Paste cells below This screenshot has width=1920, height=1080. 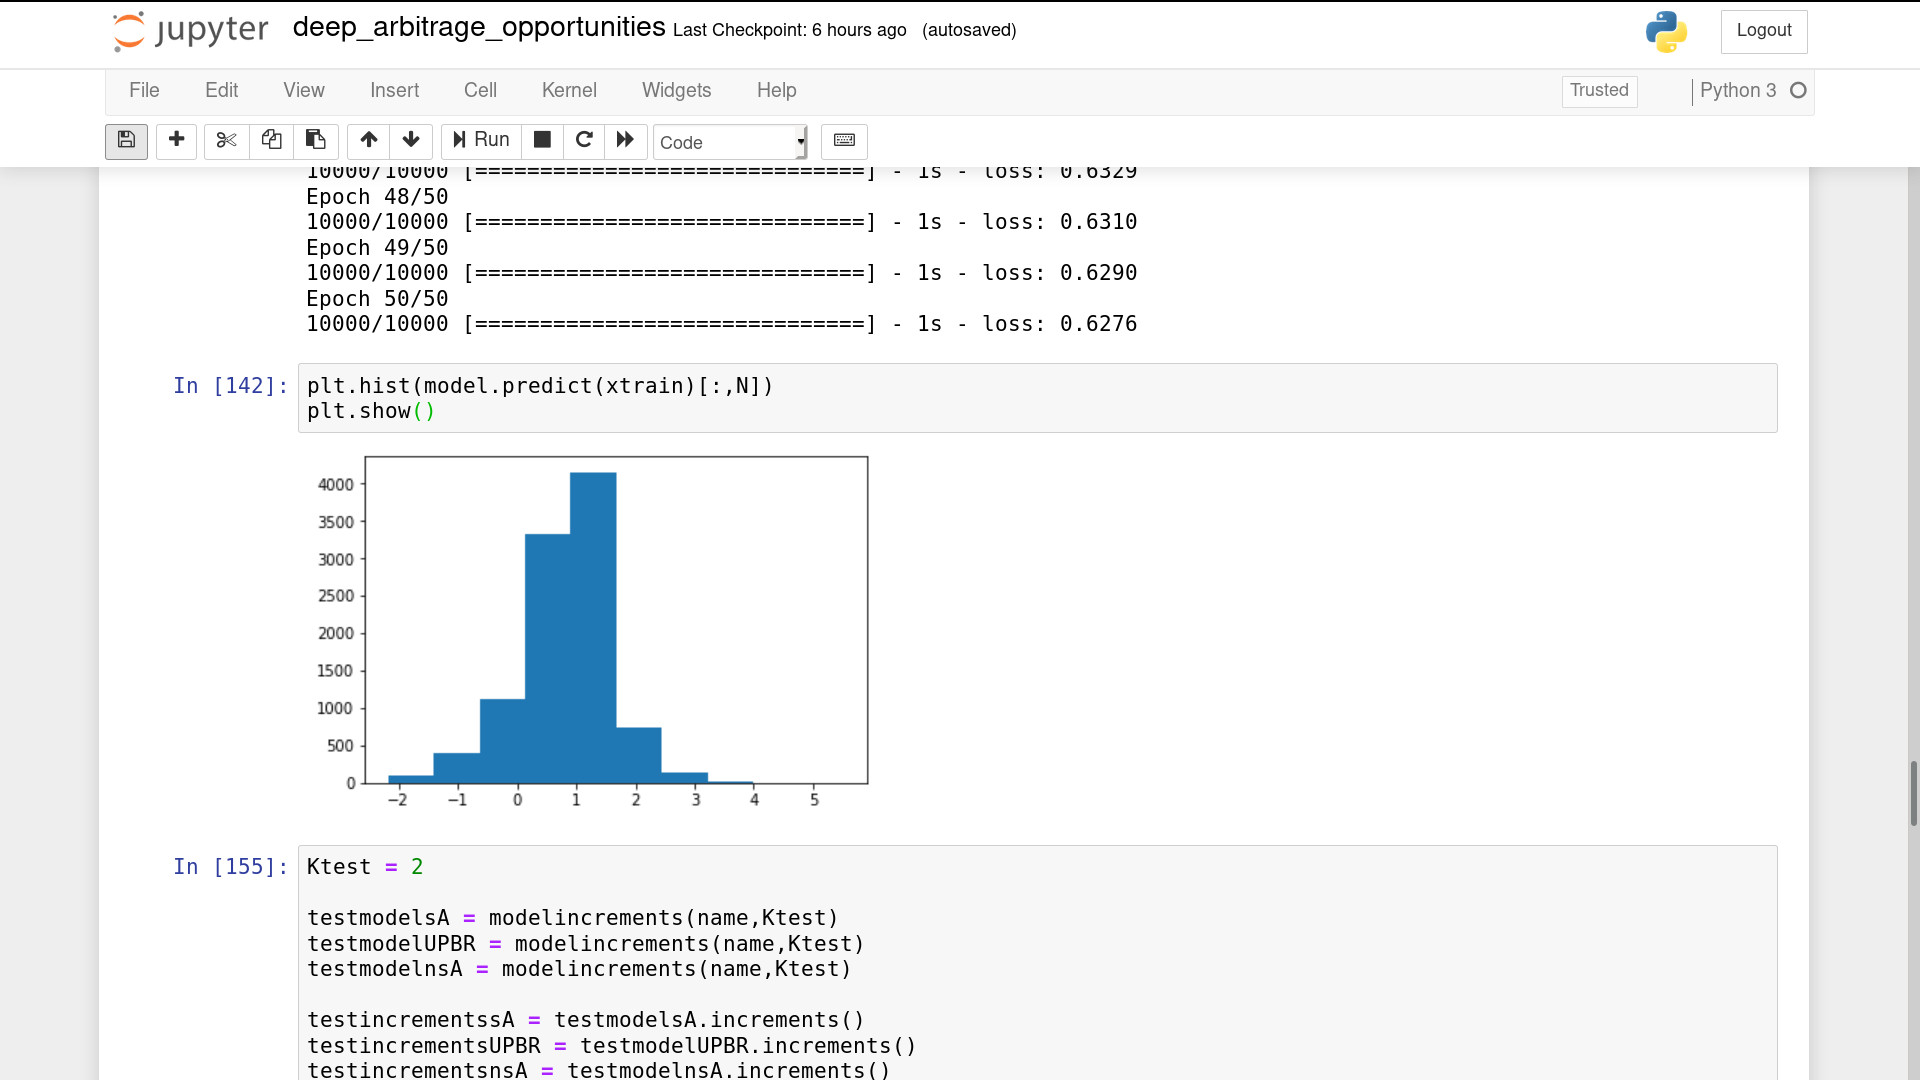pyautogui.click(x=315, y=141)
